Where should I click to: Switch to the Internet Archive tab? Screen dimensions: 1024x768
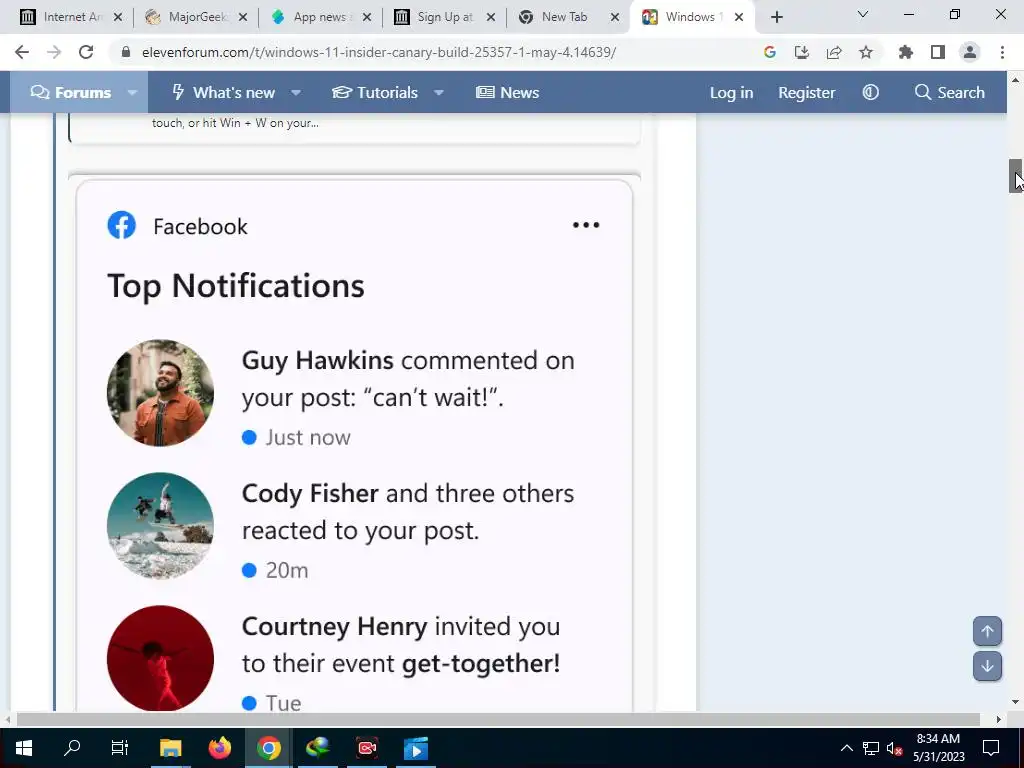tap(65, 17)
